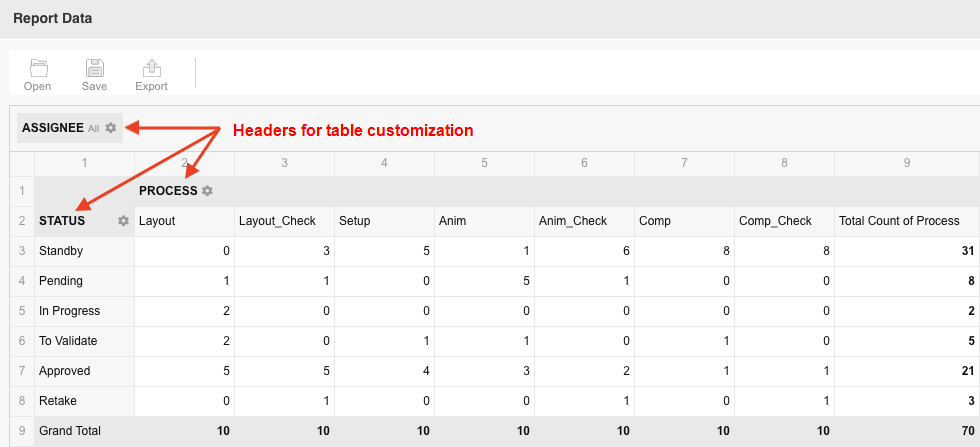
Task: Expand the ASSIGNEE All filter header
Action: (x=69, y=128)
